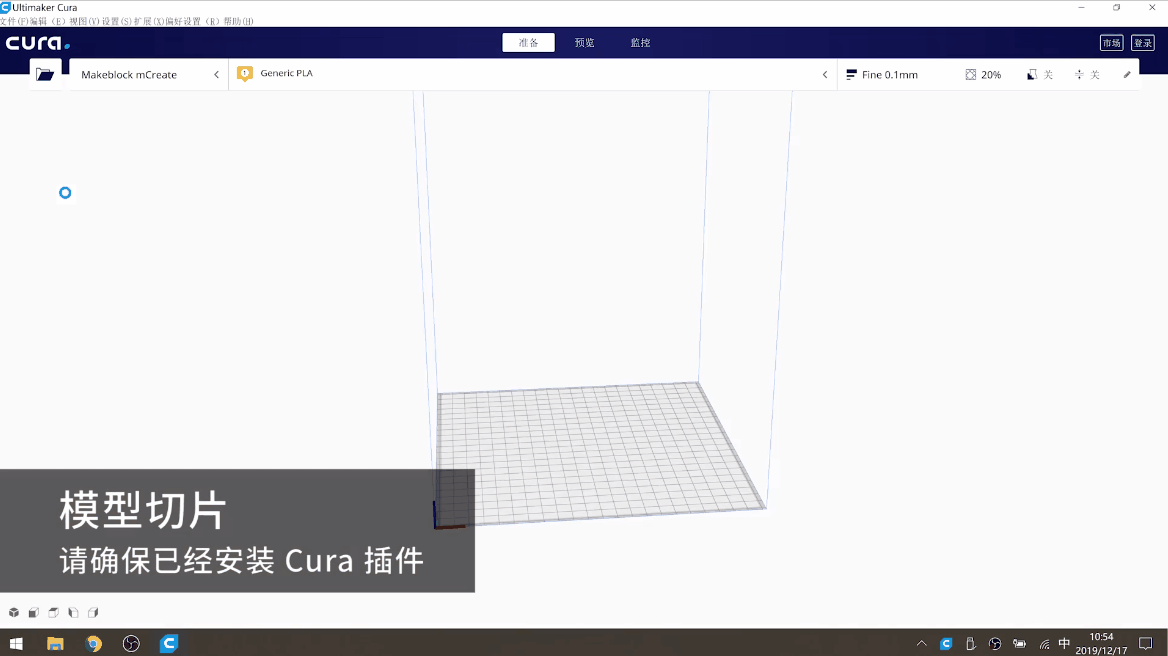Open the 编辑(E) menu
The image size is (1168, 656).
click(48, 21)
